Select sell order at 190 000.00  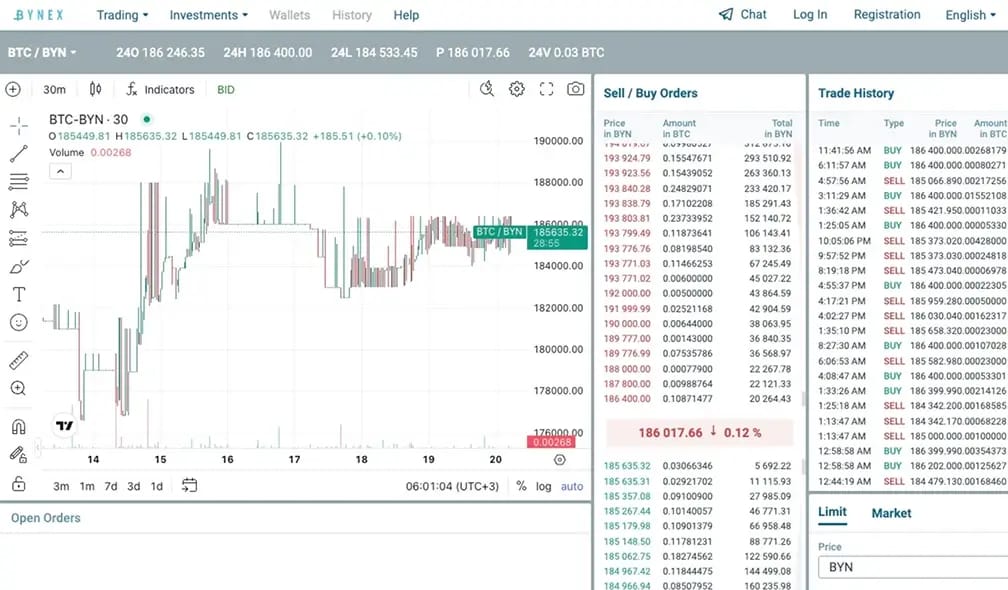pos(698,323)
